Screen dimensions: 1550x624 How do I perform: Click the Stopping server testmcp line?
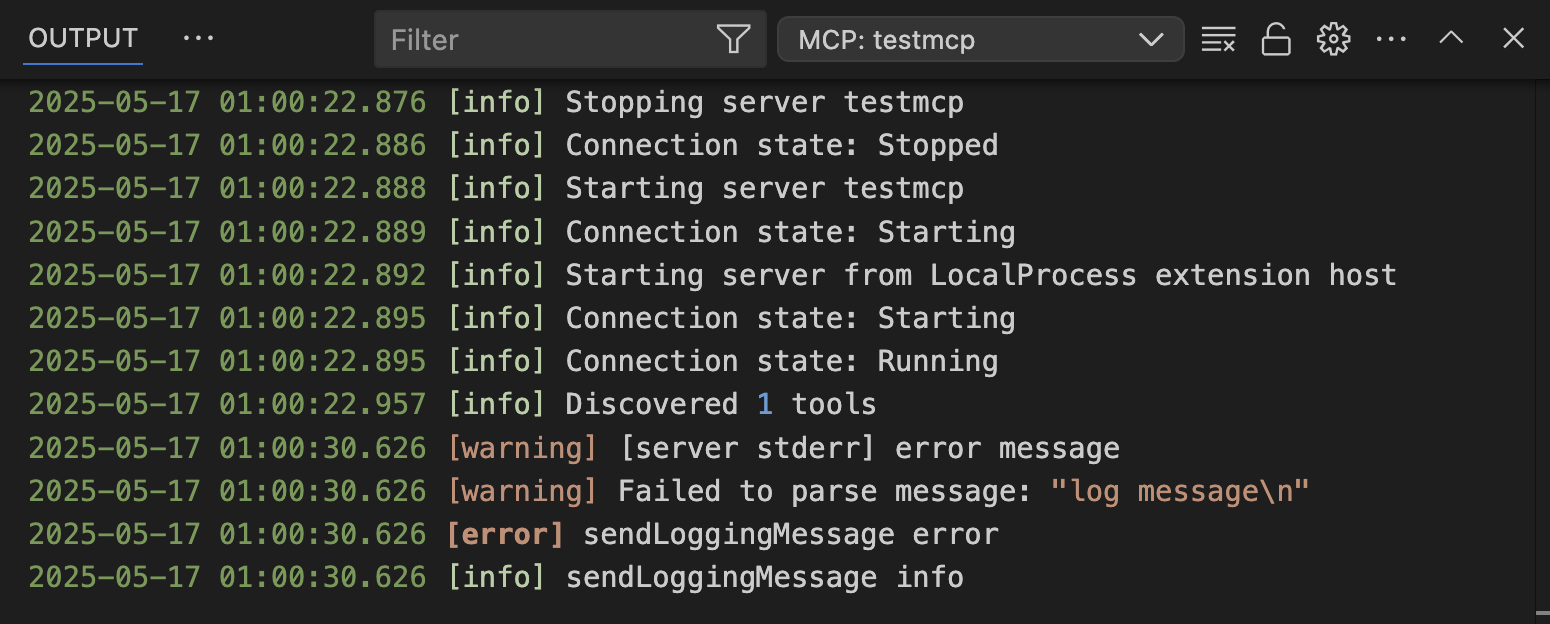(496, 103)
